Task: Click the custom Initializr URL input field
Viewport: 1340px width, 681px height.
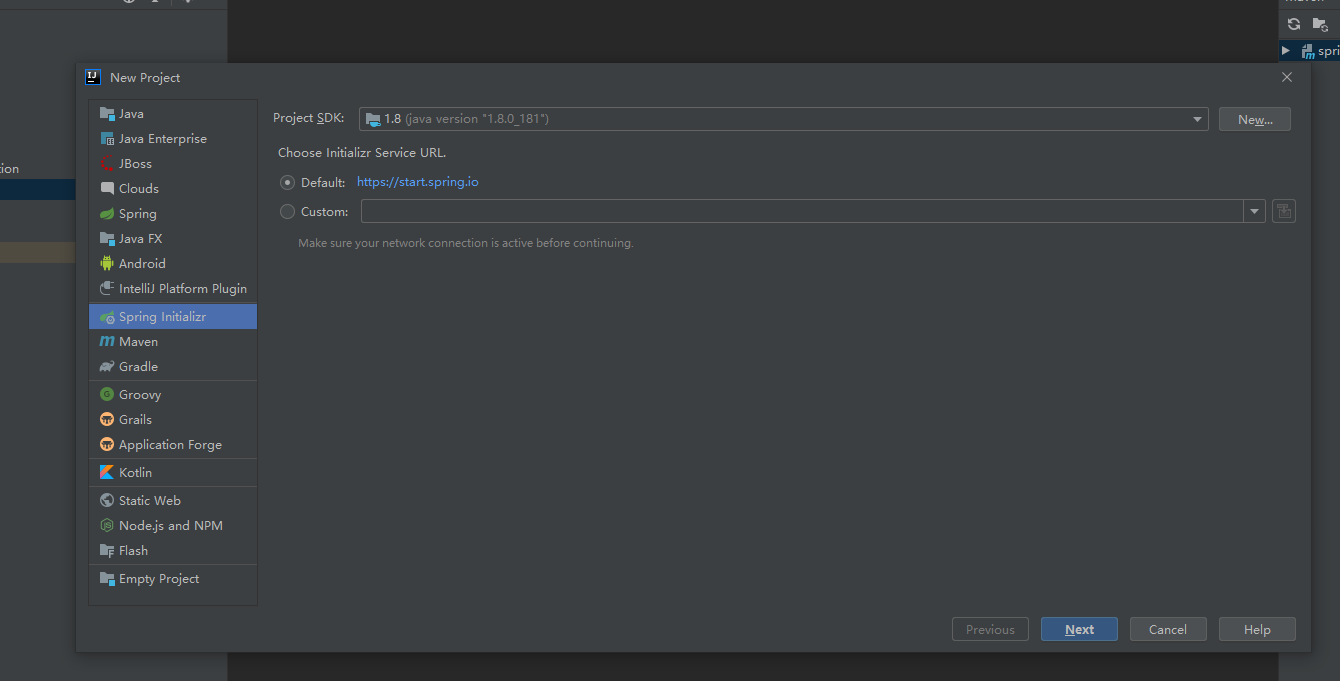Action: click(802, 212)
